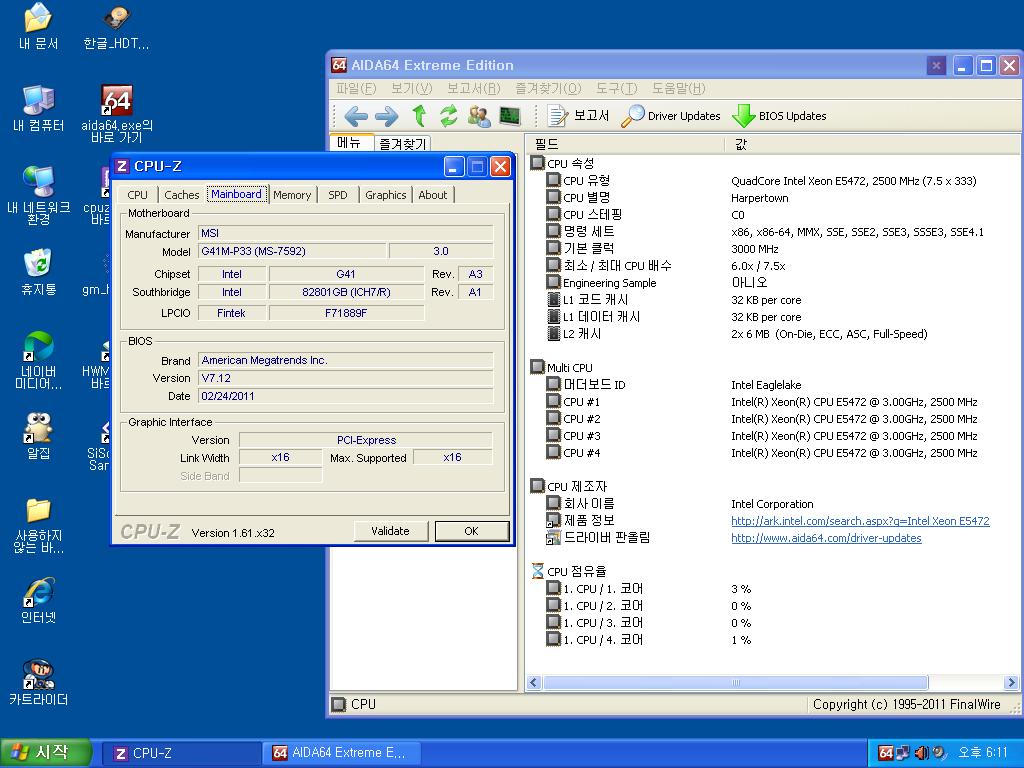Switch to the 메뉴 tab in AIDA64
The image size is (1024, 768).
(x=351, y=142)
